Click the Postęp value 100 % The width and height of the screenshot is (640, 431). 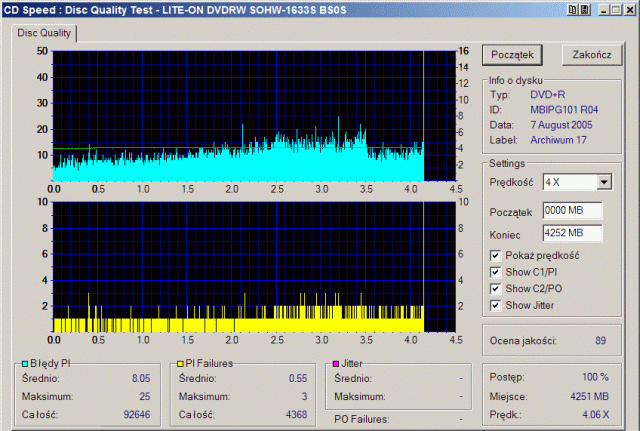pos(595,377)
